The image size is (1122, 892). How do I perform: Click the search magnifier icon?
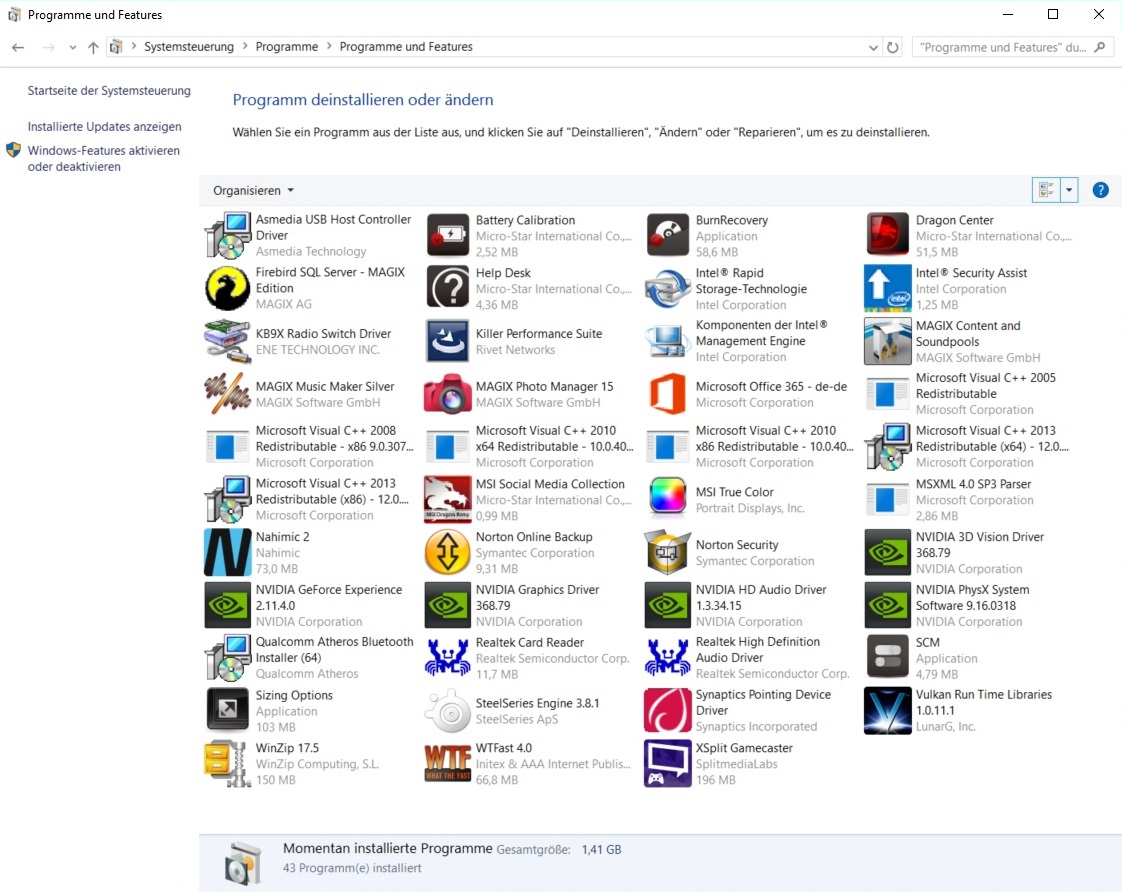point(1100,47)
